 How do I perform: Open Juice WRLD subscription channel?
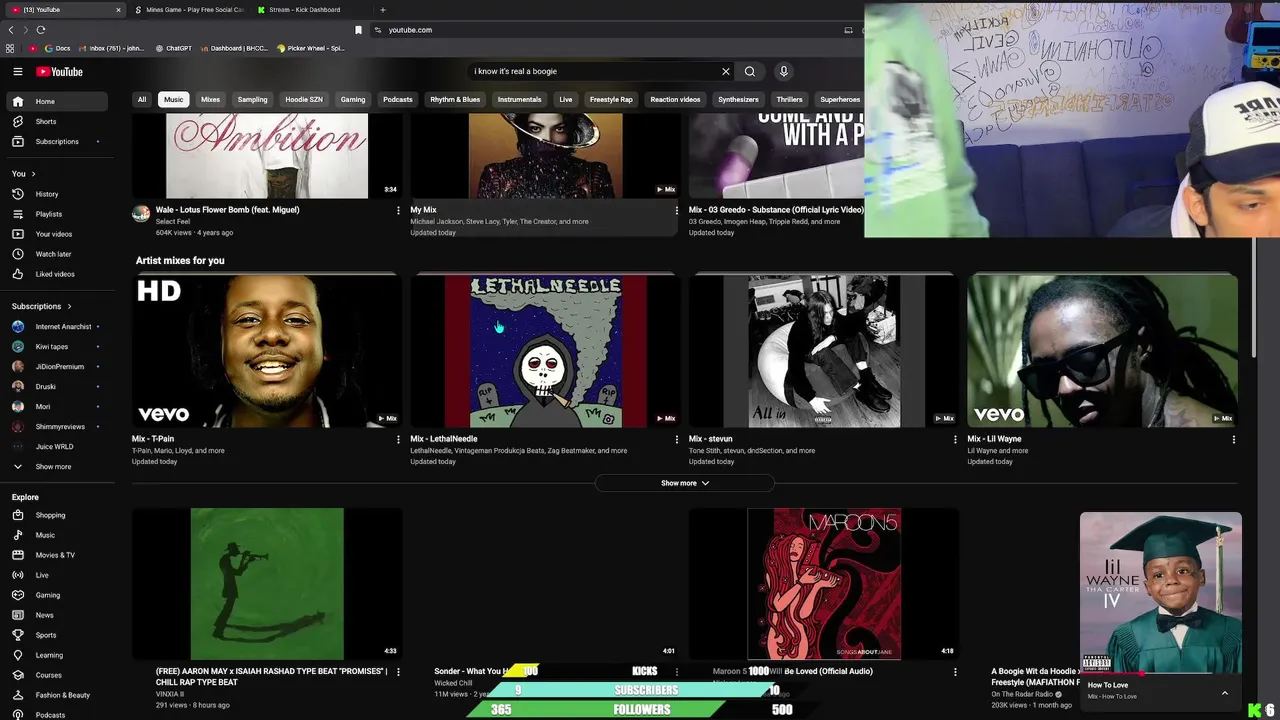pyautogui.click(x=58, y=446)
